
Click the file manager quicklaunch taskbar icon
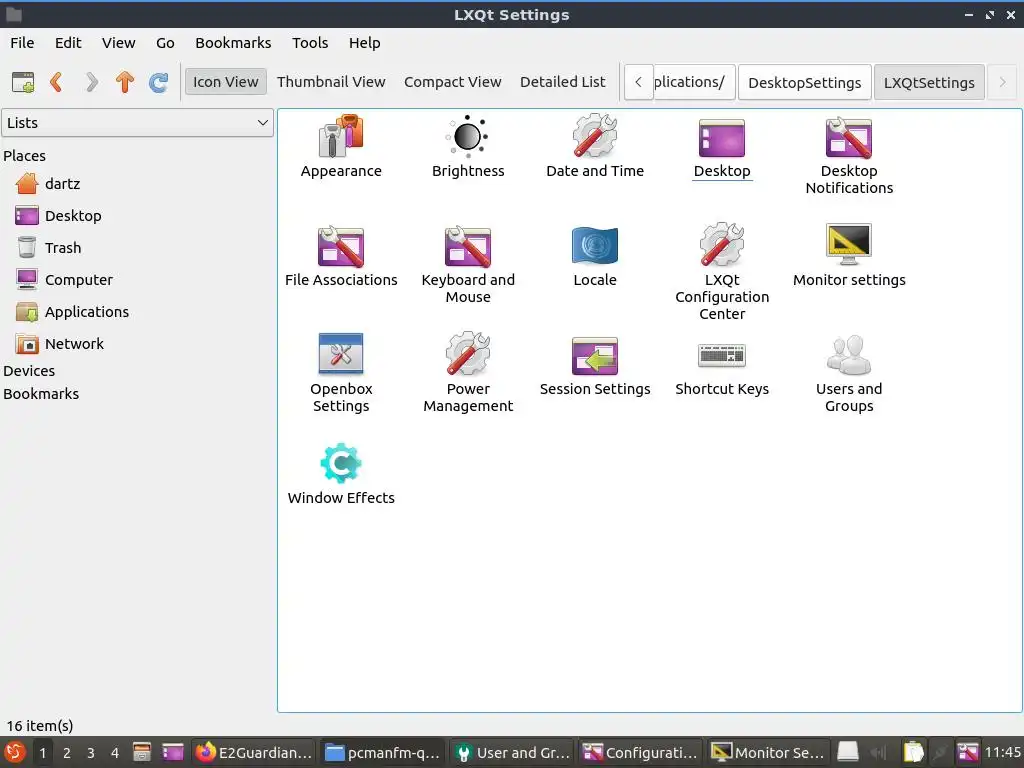coord(142,753)
